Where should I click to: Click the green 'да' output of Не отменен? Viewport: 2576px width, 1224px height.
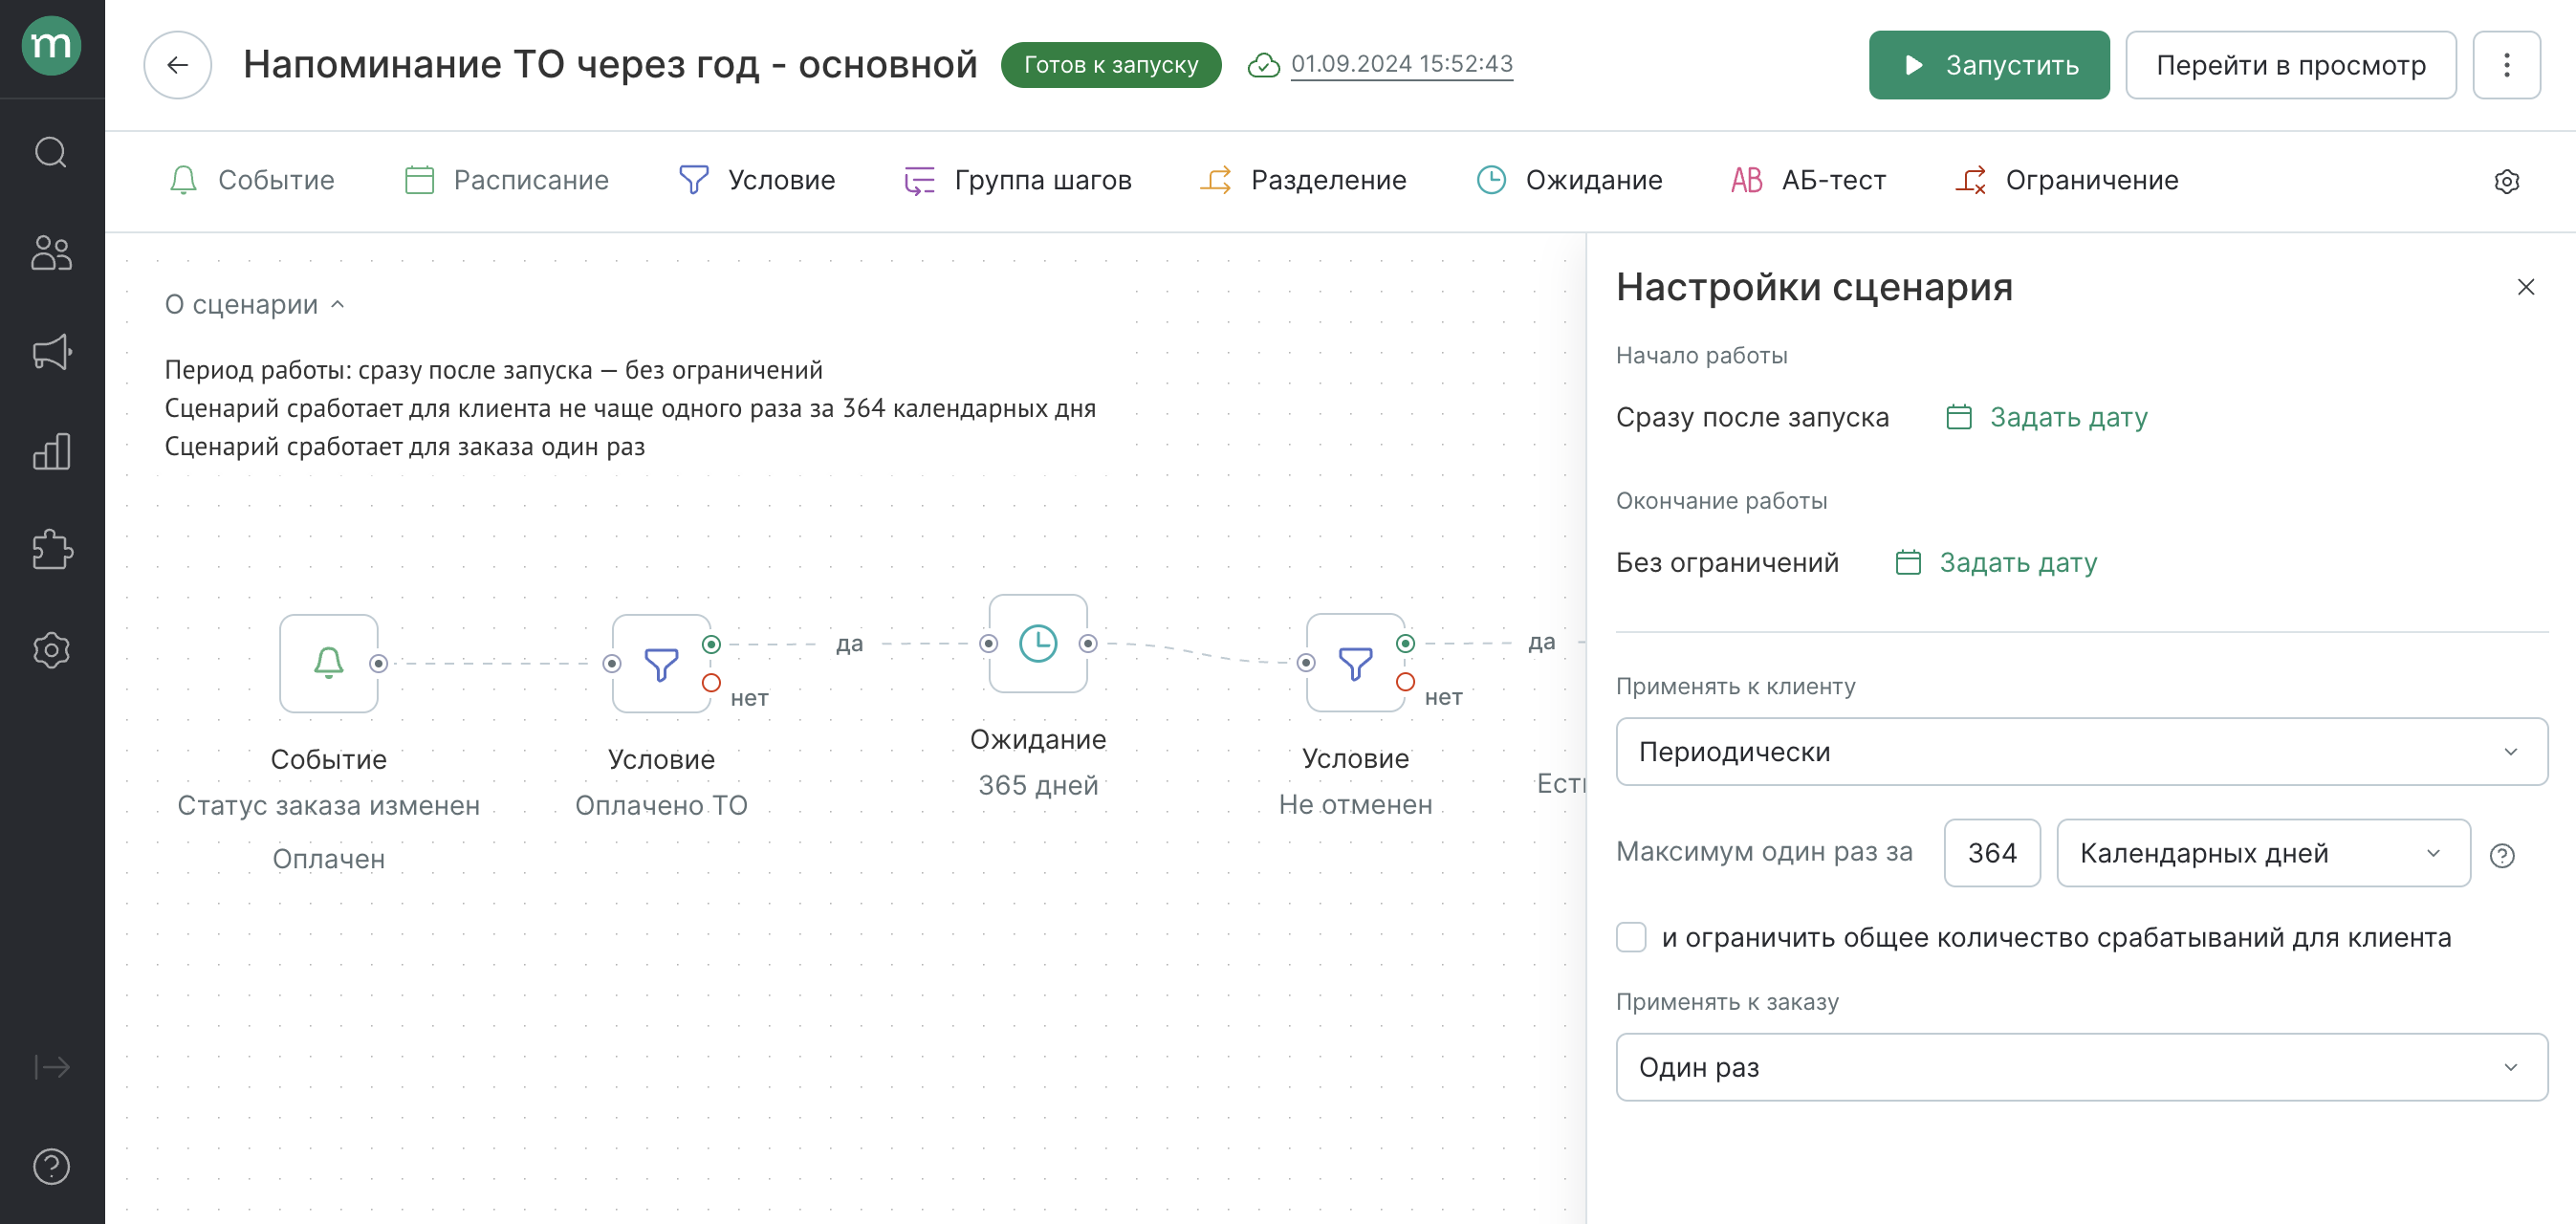(x=1405, y=643)
